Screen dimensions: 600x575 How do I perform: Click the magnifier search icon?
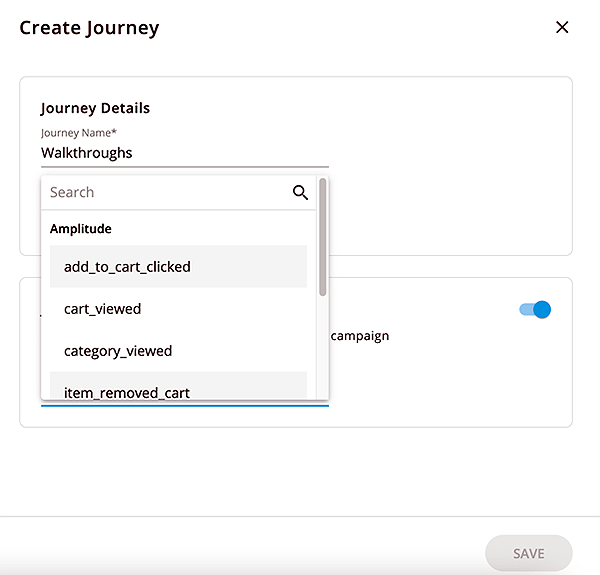[x=300, y=192]
